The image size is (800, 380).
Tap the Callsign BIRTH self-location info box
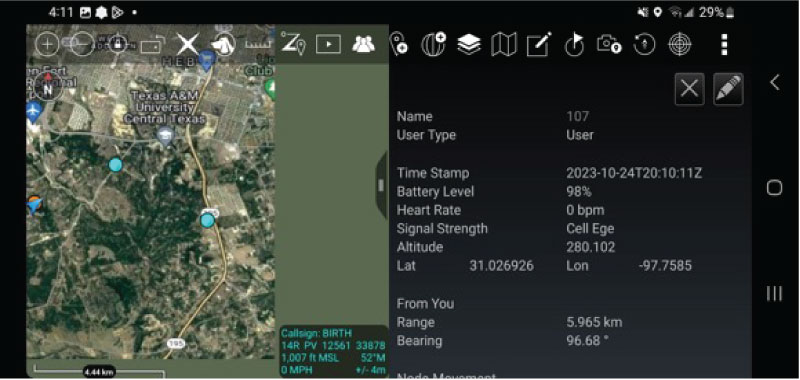[334, 352]
